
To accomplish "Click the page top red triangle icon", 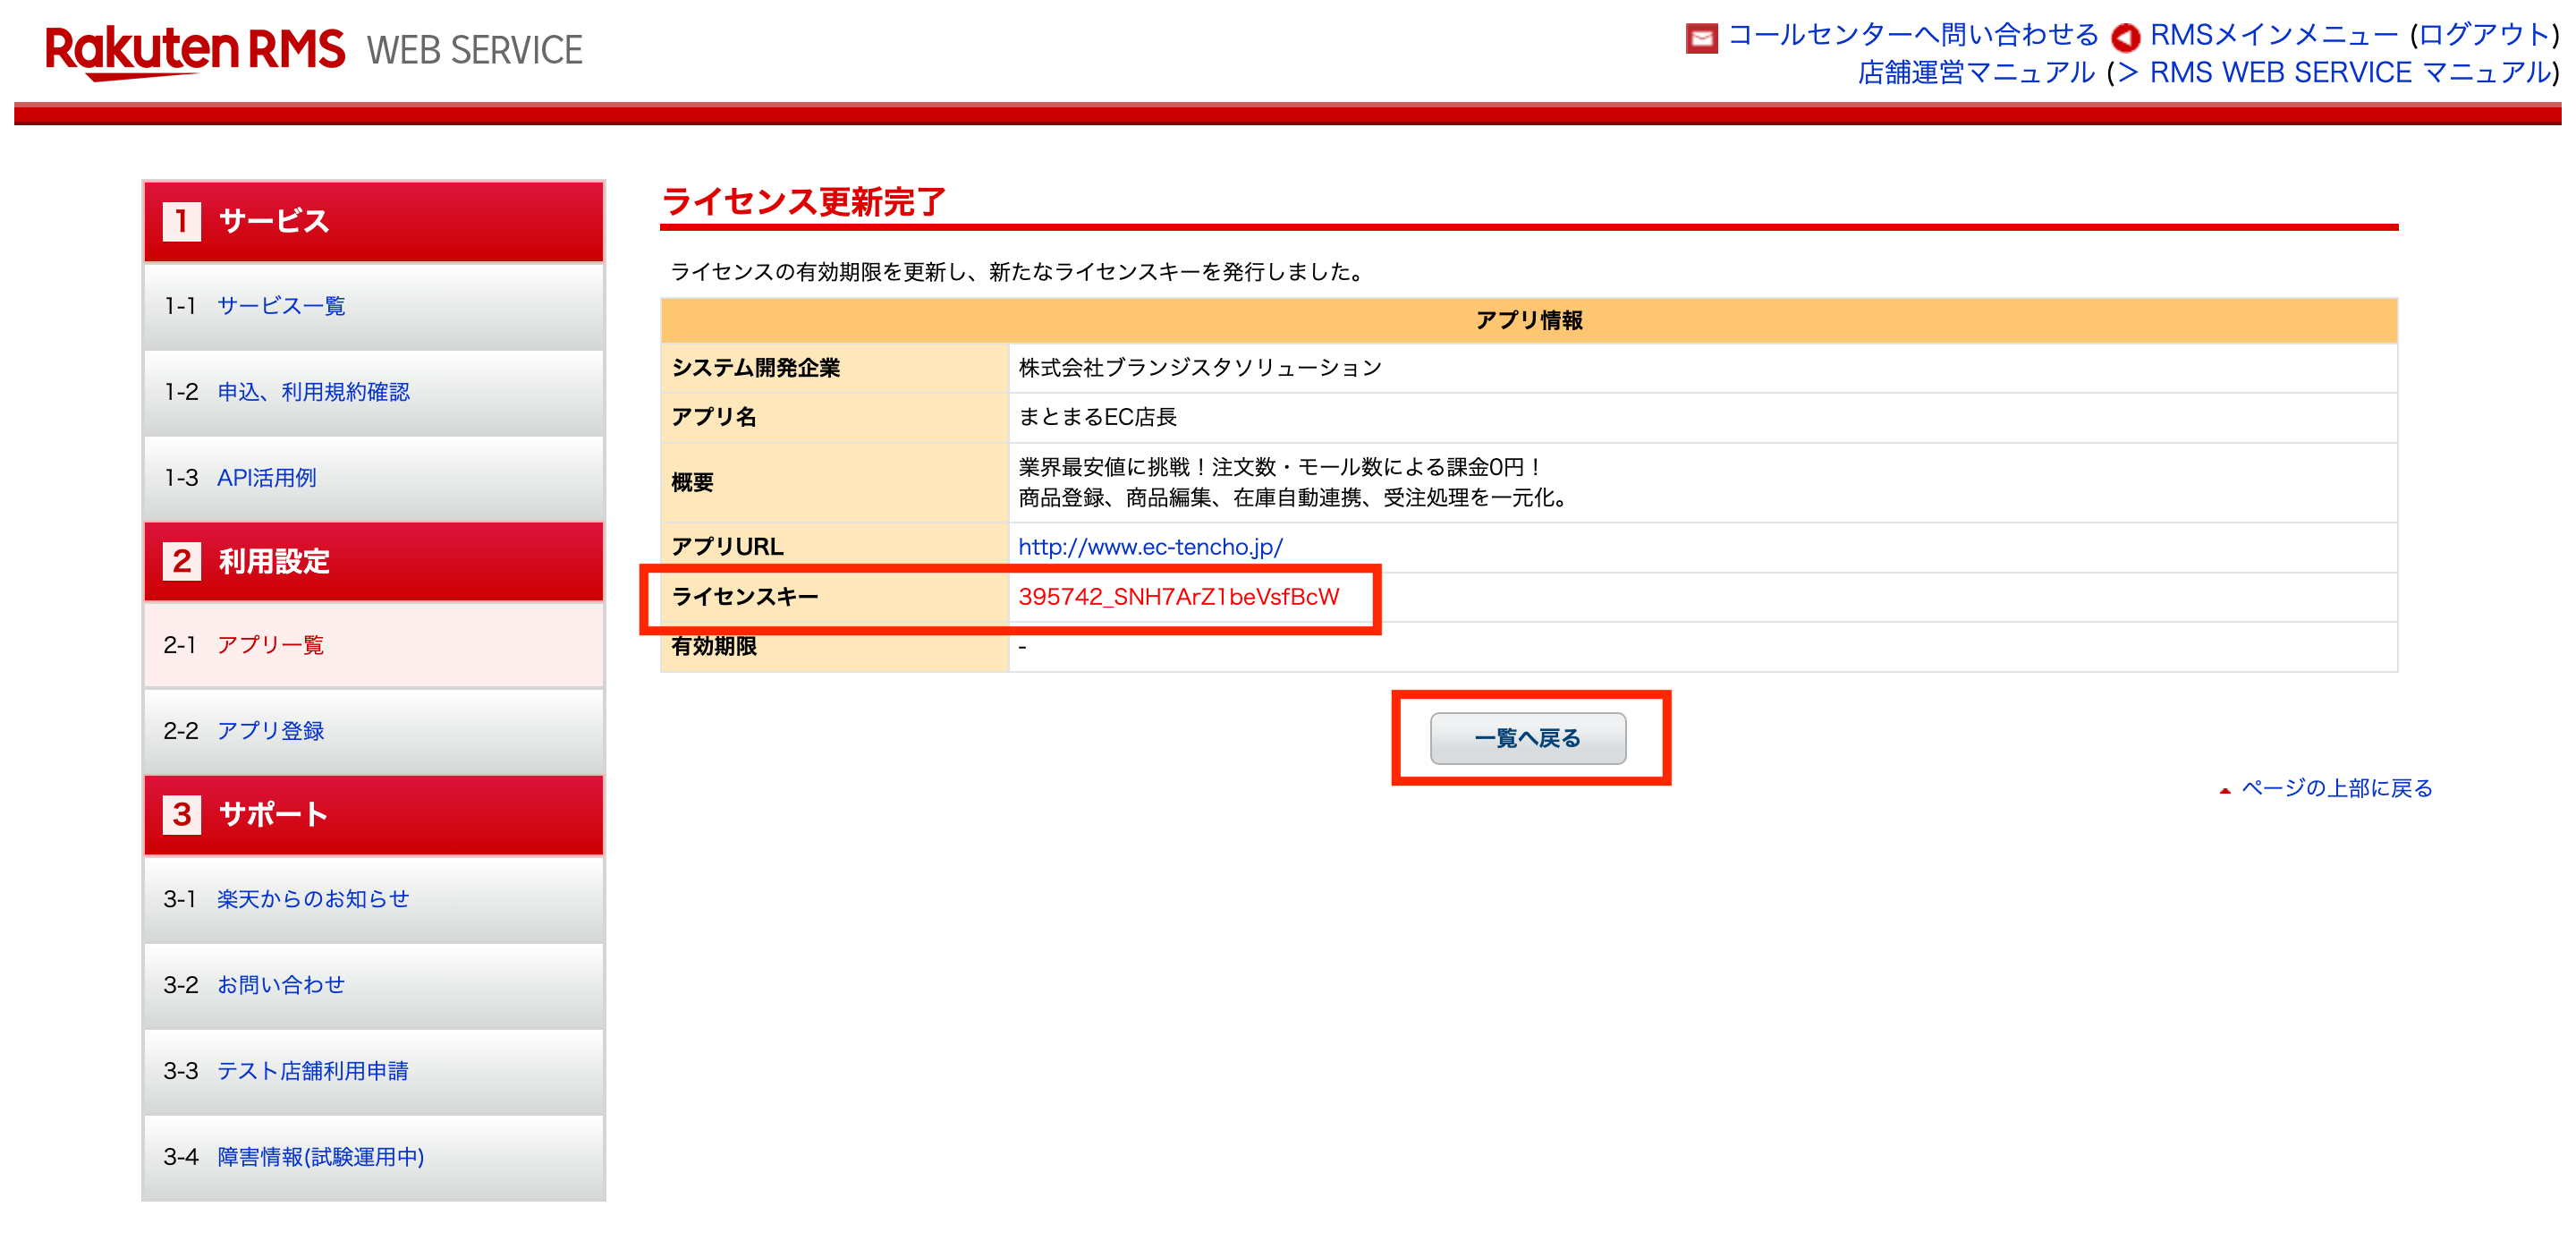I will point(2225,790).
